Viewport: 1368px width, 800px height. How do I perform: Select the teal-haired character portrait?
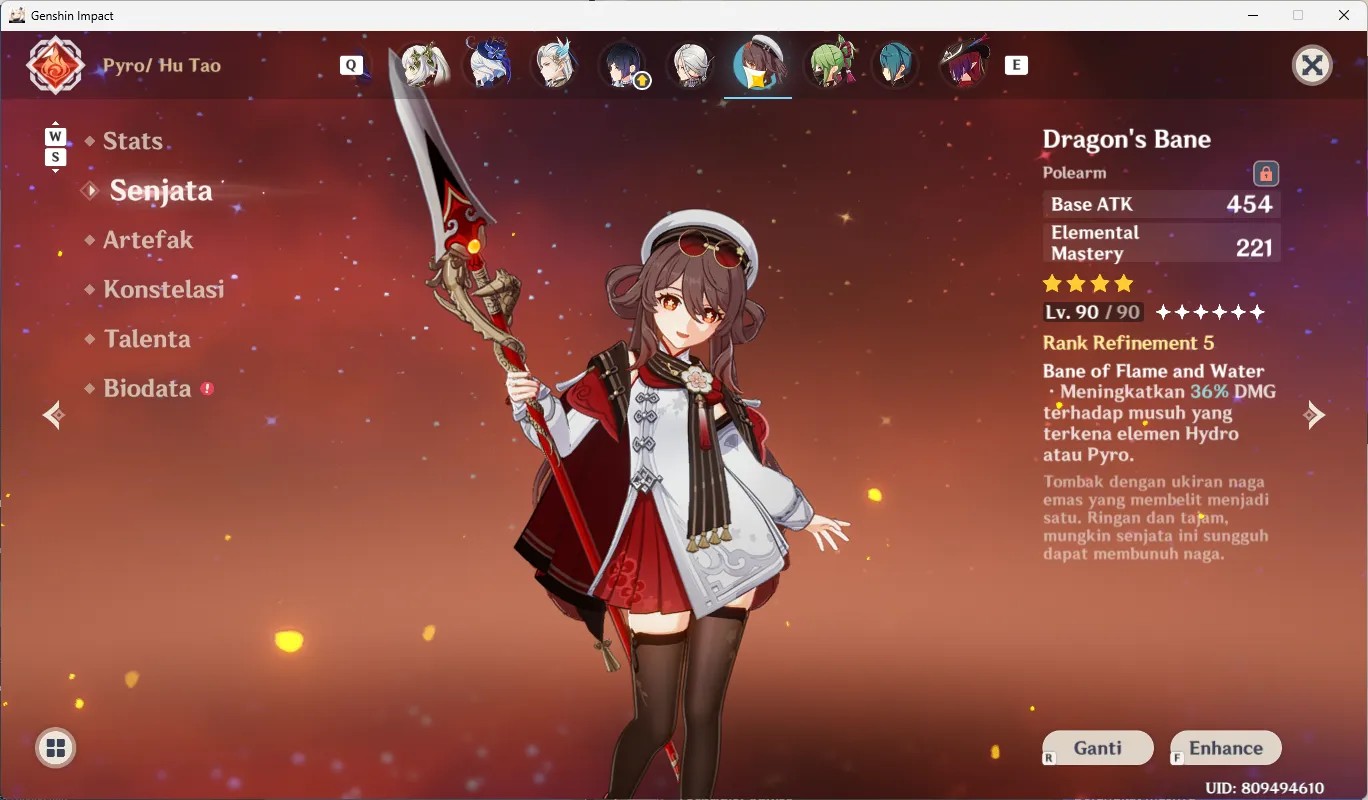coord(895,65)
